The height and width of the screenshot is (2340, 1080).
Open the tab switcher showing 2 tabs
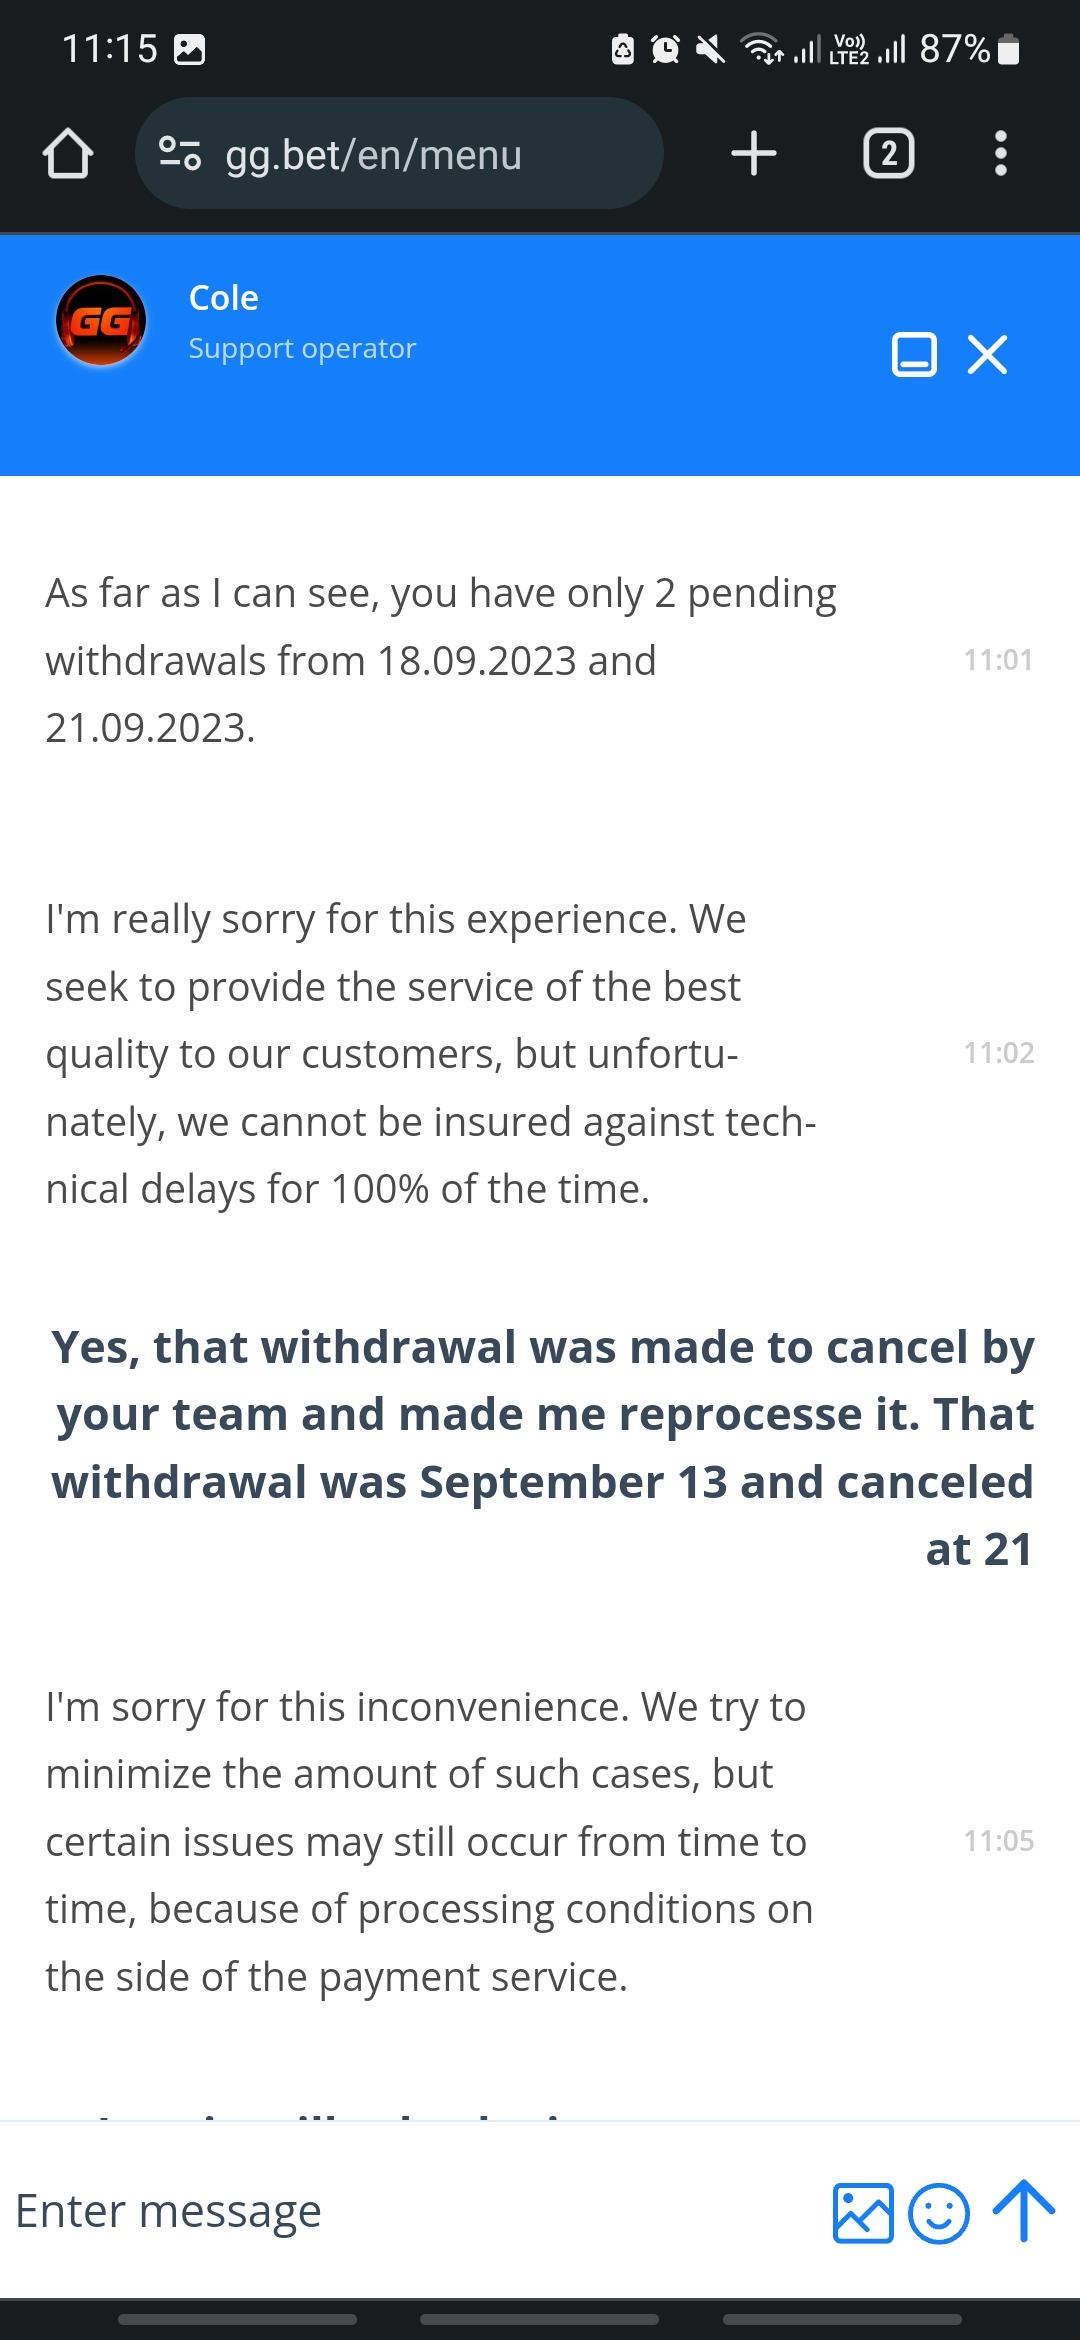click(x=888, y=154)
